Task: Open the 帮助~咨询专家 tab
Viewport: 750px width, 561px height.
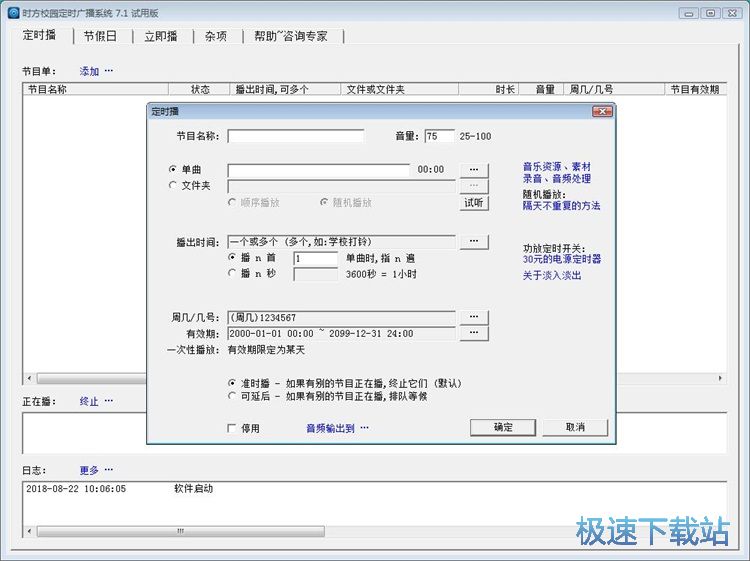Action: coord(291,36)
